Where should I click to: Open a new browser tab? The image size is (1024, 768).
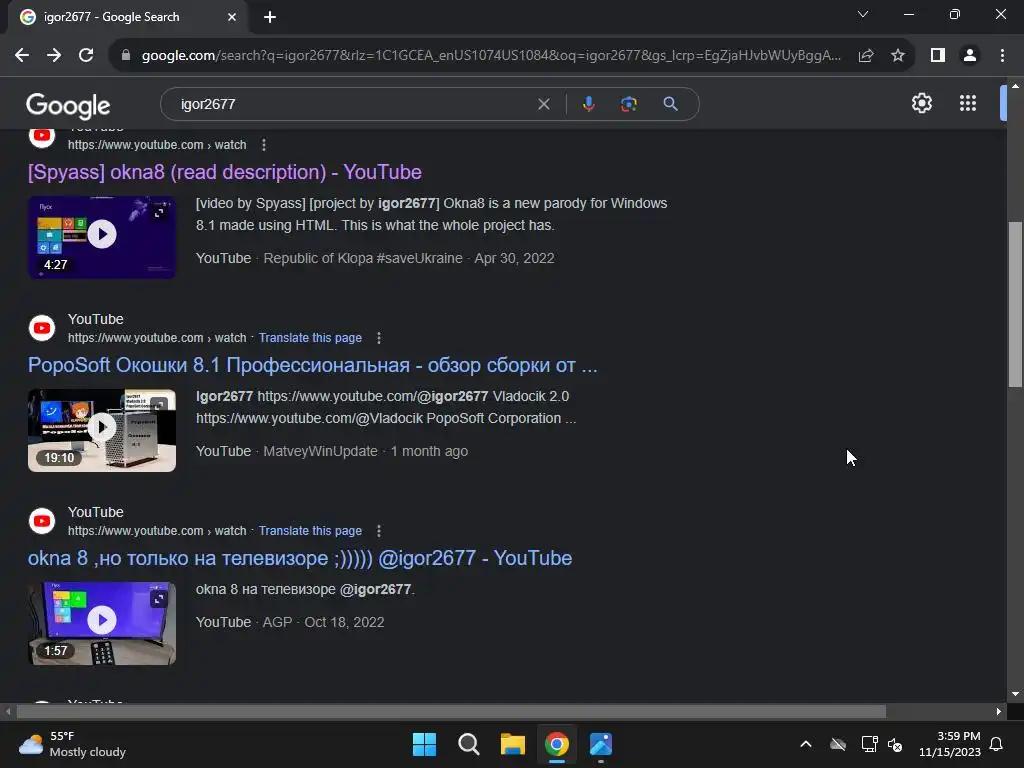click(x=270, y=17)
